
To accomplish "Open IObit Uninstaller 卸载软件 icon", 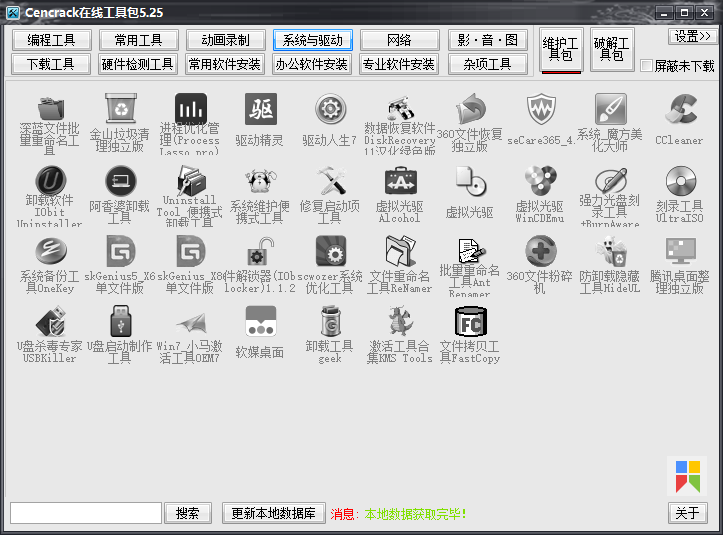I will [51, 180].
